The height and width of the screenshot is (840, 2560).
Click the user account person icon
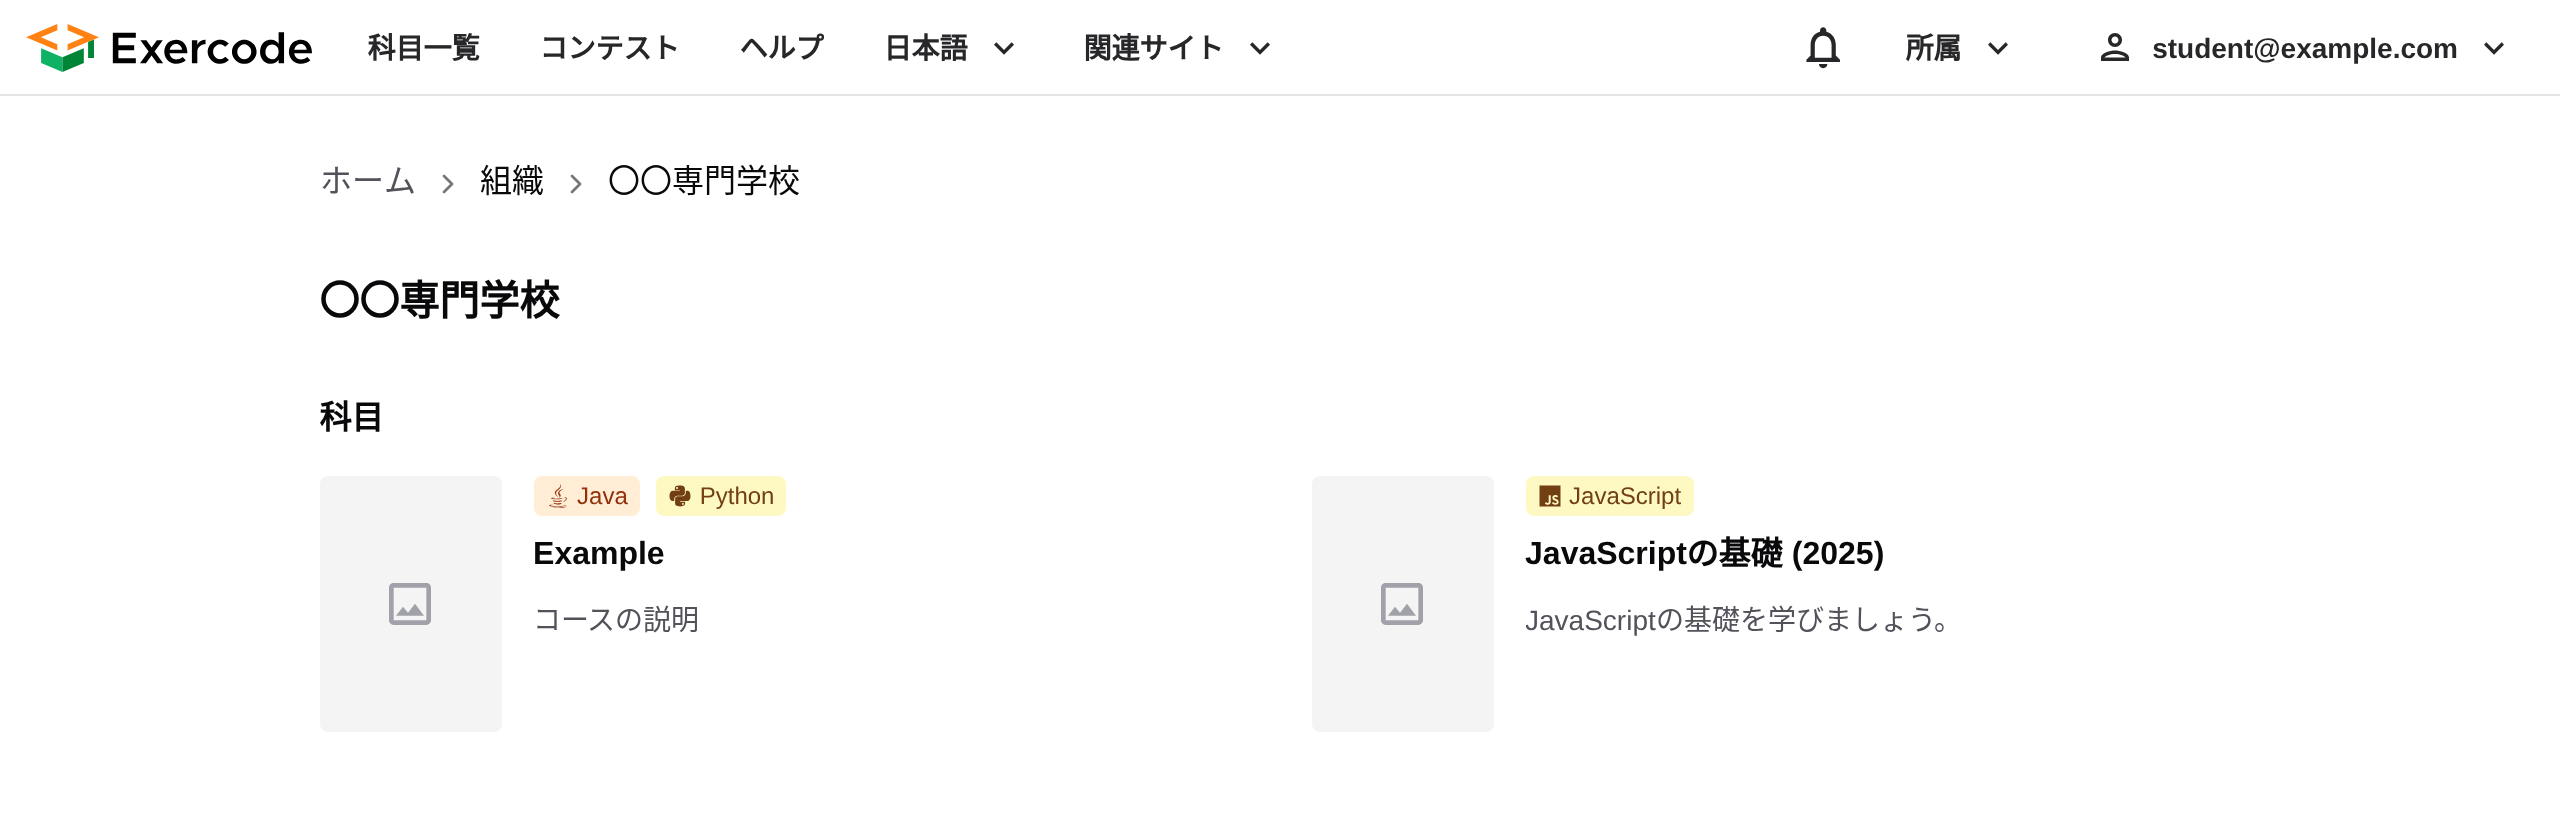[x=2114, y=48]
